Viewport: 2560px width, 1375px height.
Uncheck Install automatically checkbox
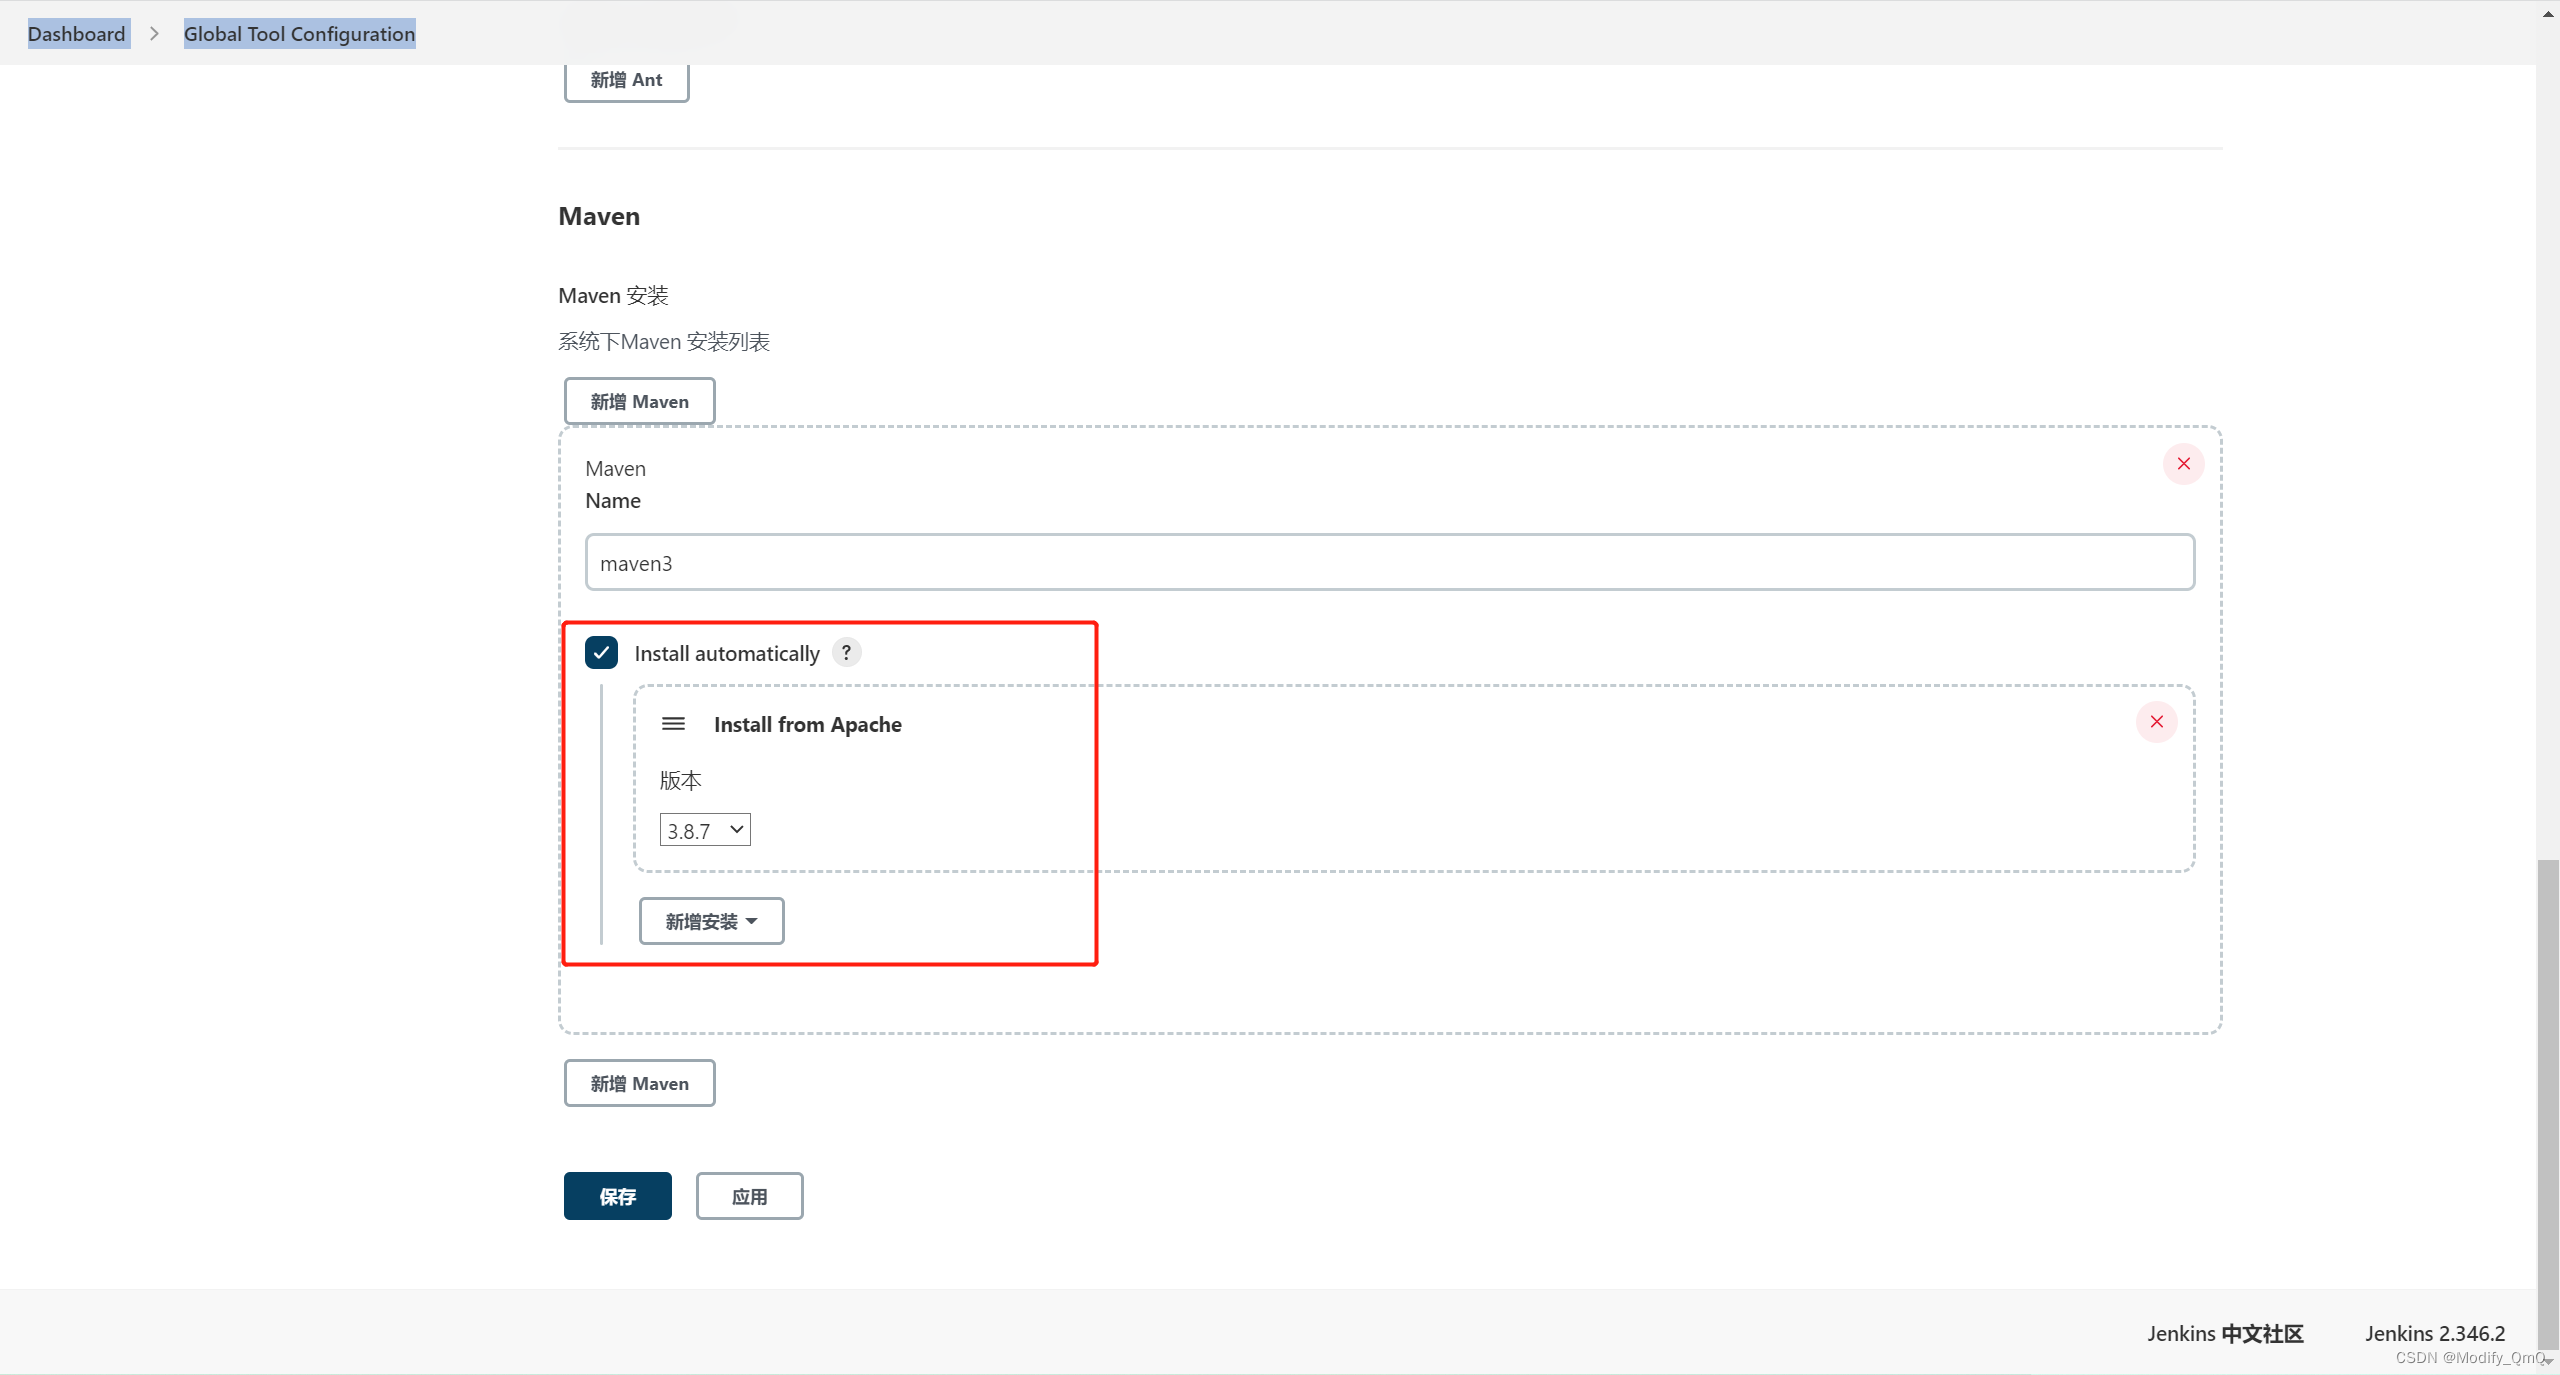[601, 653]
